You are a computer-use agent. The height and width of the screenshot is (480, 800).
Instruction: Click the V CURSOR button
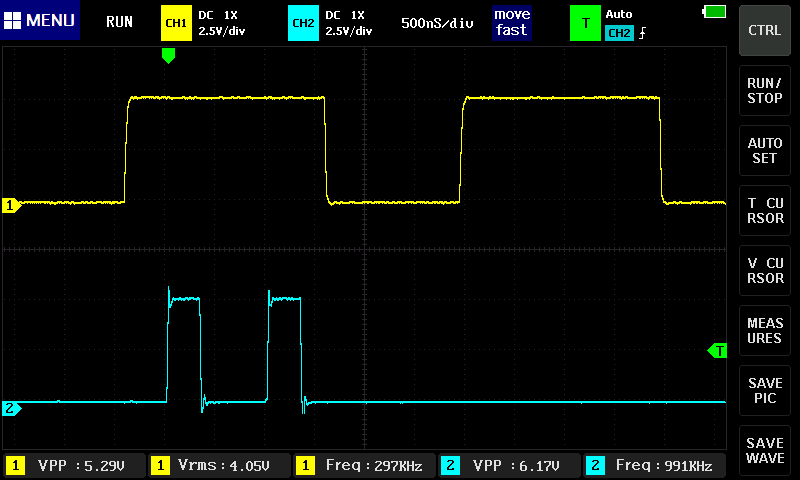coord(765,271)
